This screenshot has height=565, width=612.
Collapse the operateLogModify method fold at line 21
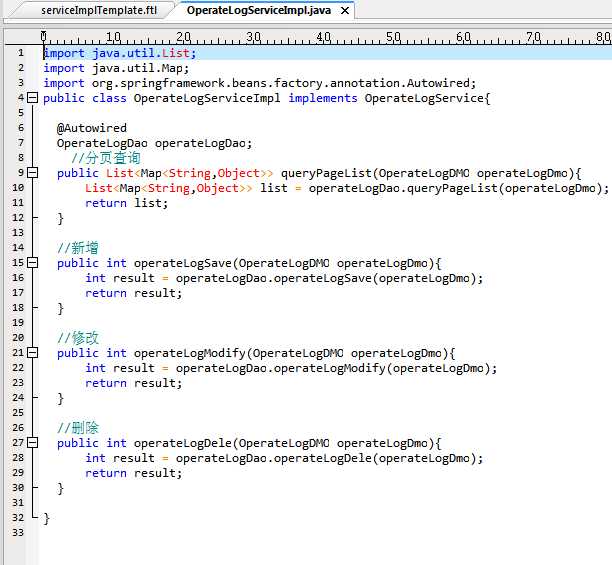pyautogui.click(x=33, y=353)
